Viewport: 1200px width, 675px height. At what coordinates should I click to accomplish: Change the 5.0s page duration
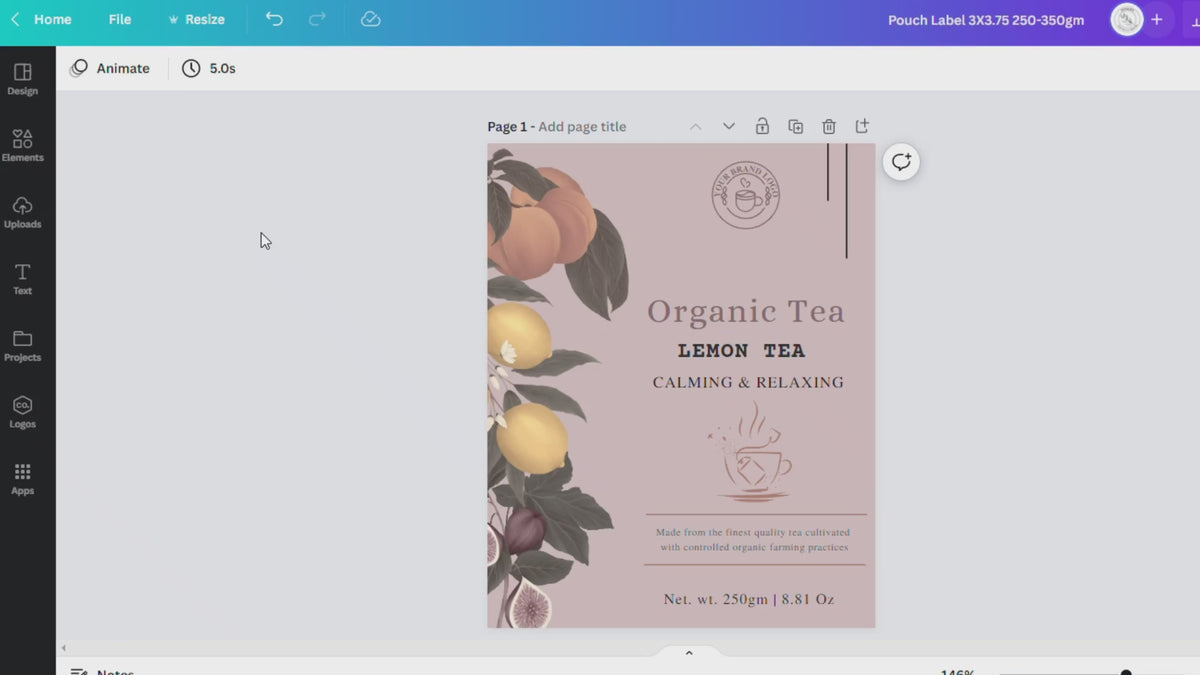[209, 68]
